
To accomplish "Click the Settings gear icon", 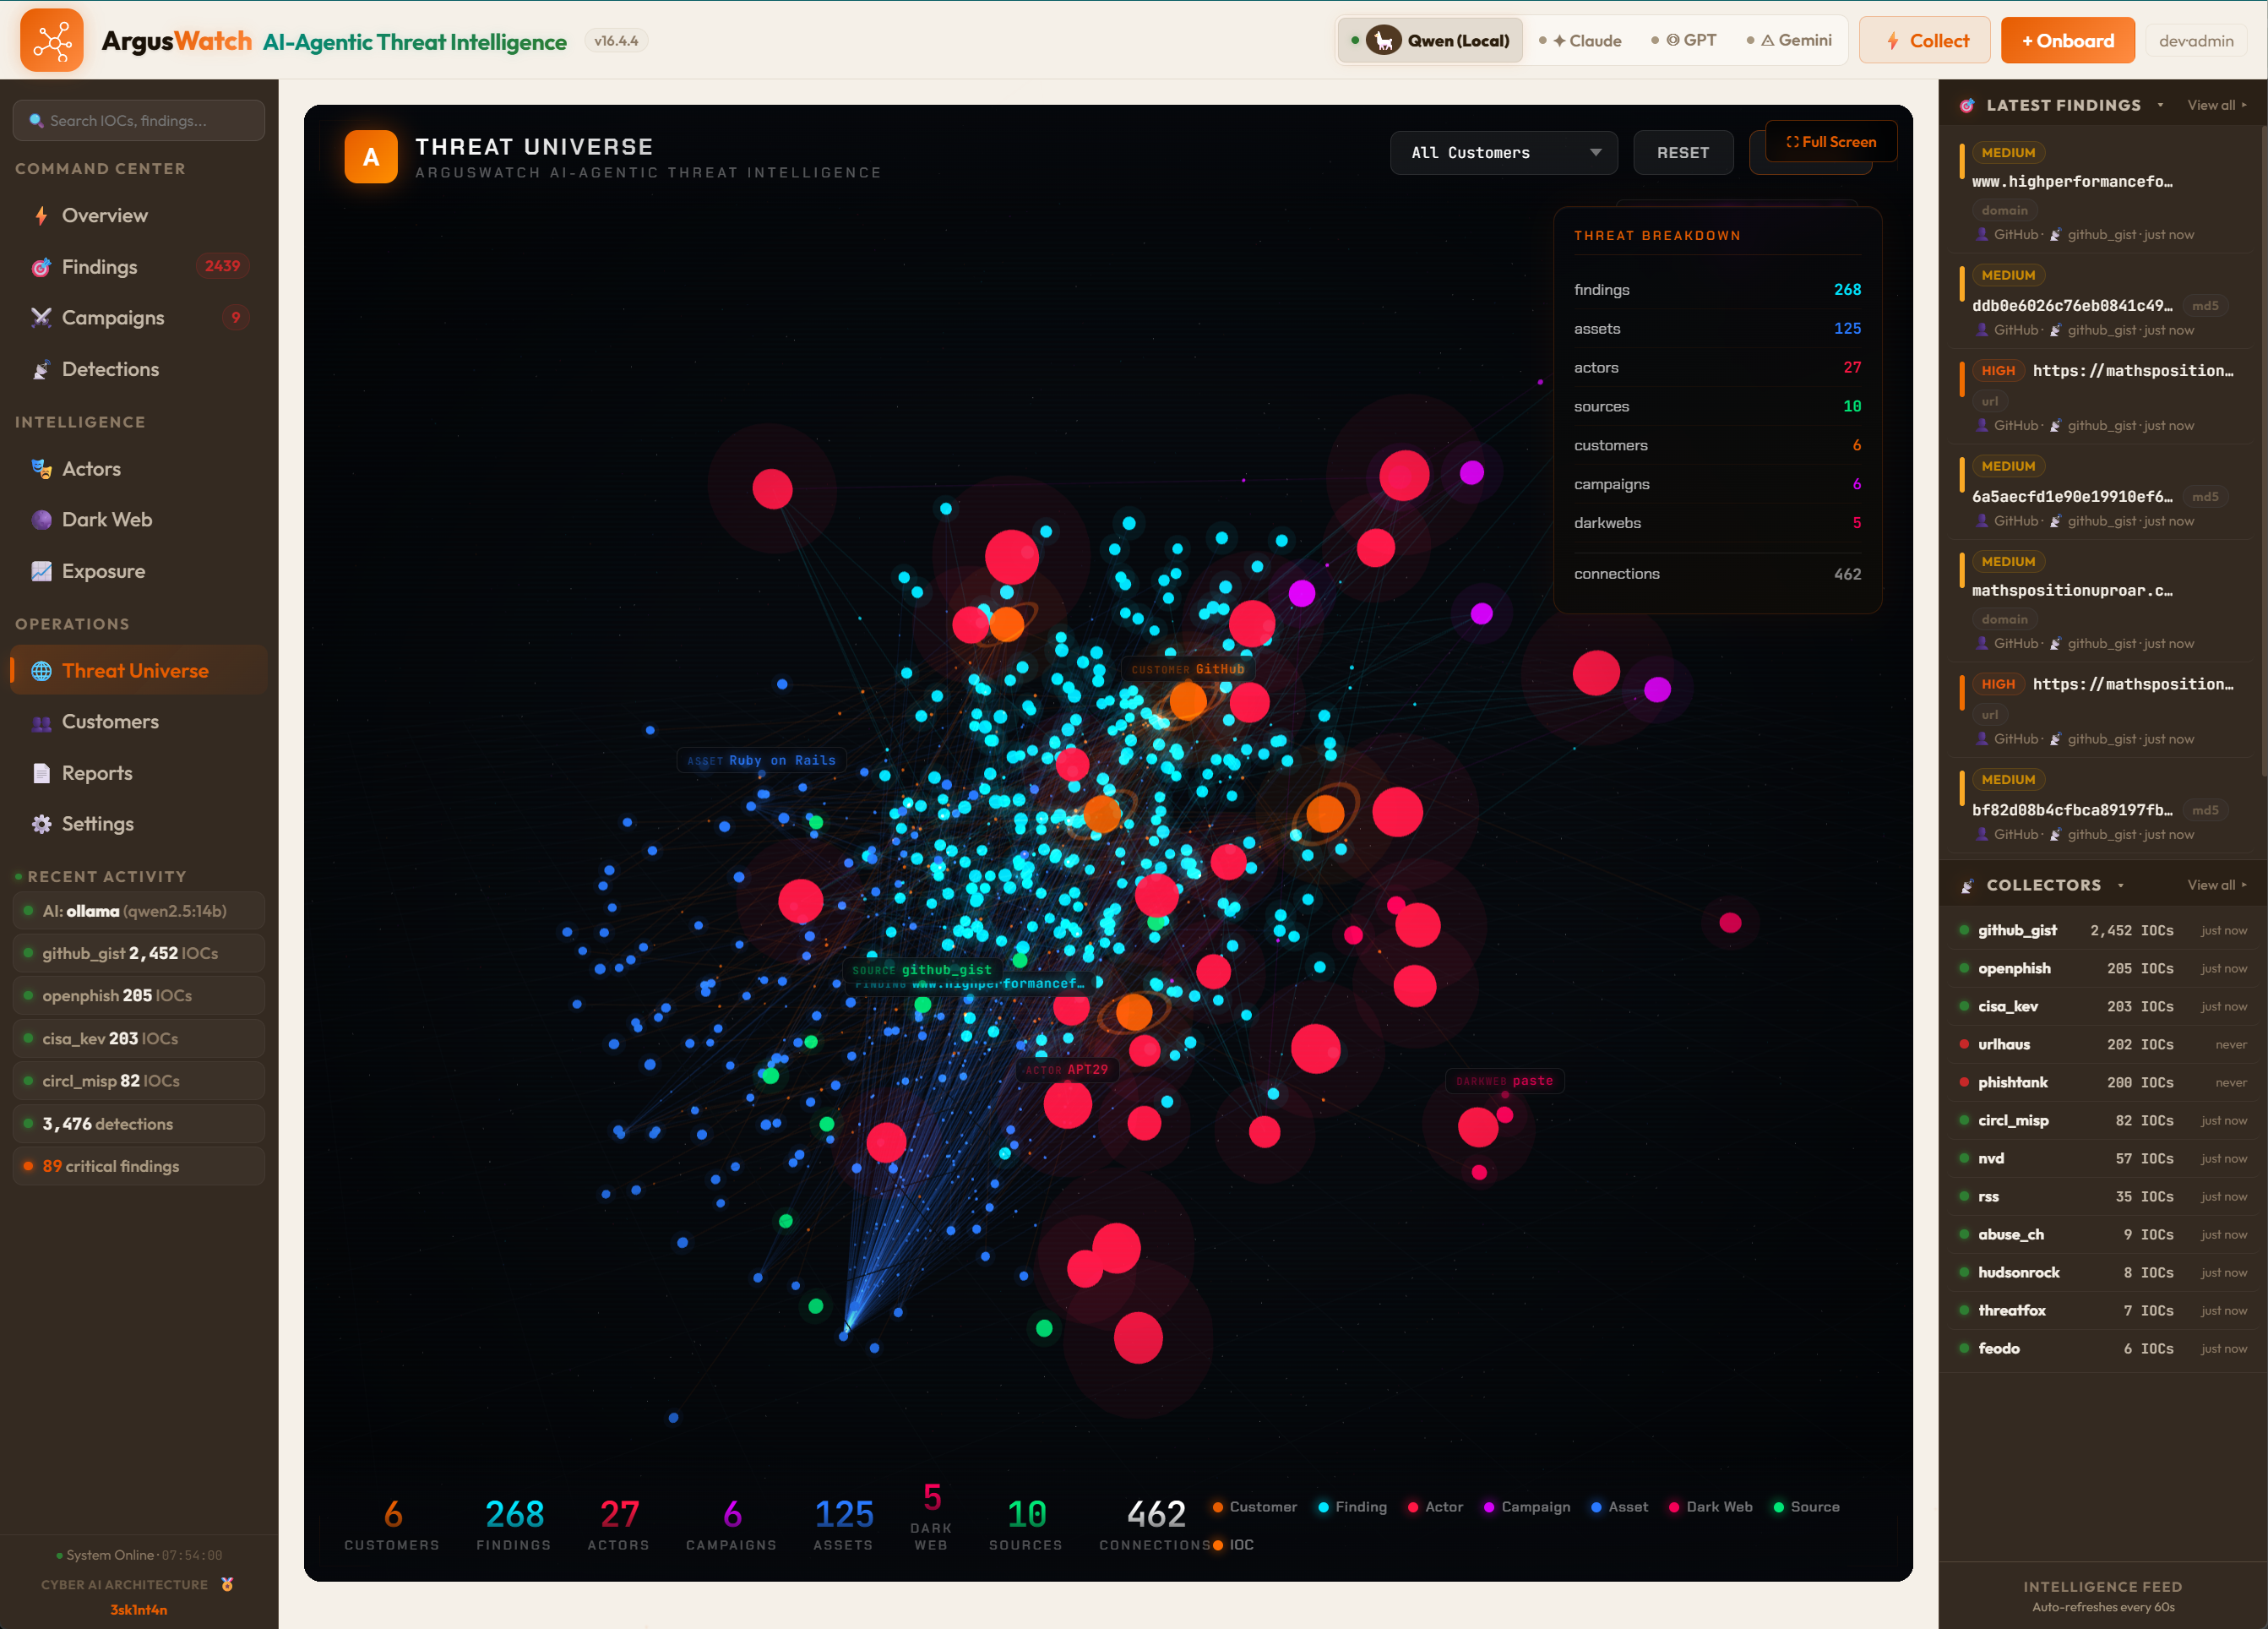I will click(x=41, y=824).
